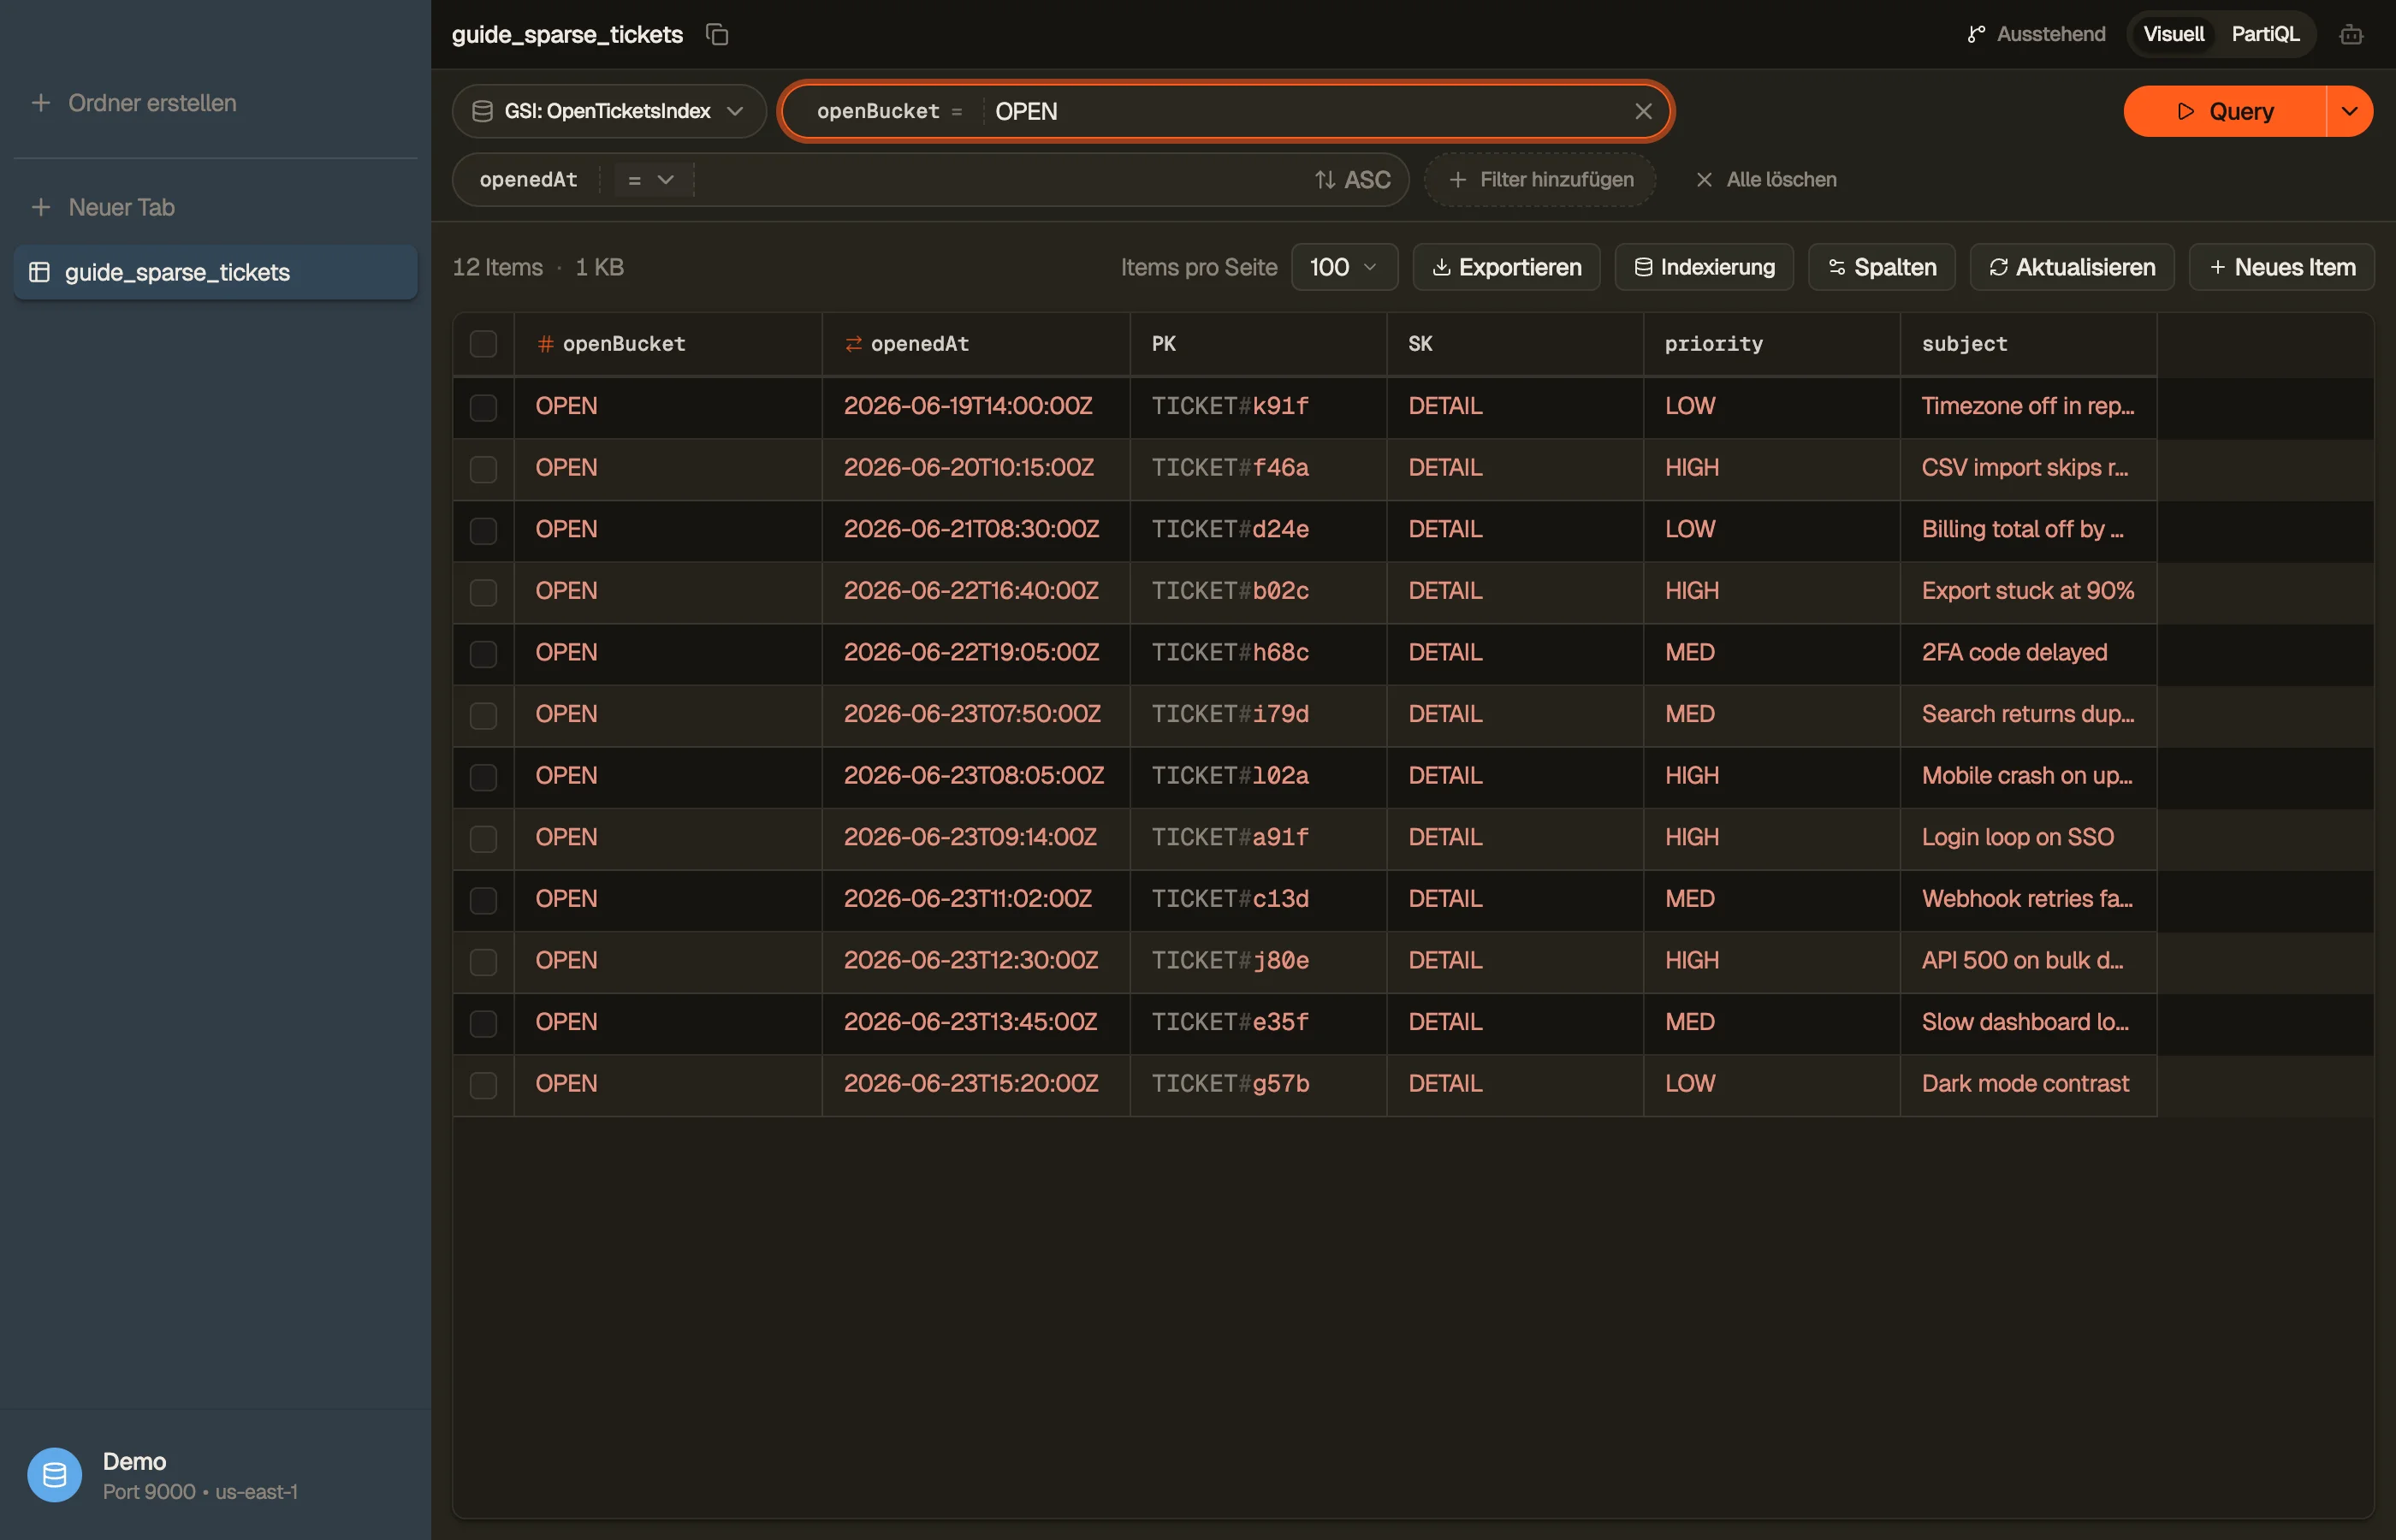Export items with Exportieren
This screenshot has width=2396, height=1540.
1506,267
